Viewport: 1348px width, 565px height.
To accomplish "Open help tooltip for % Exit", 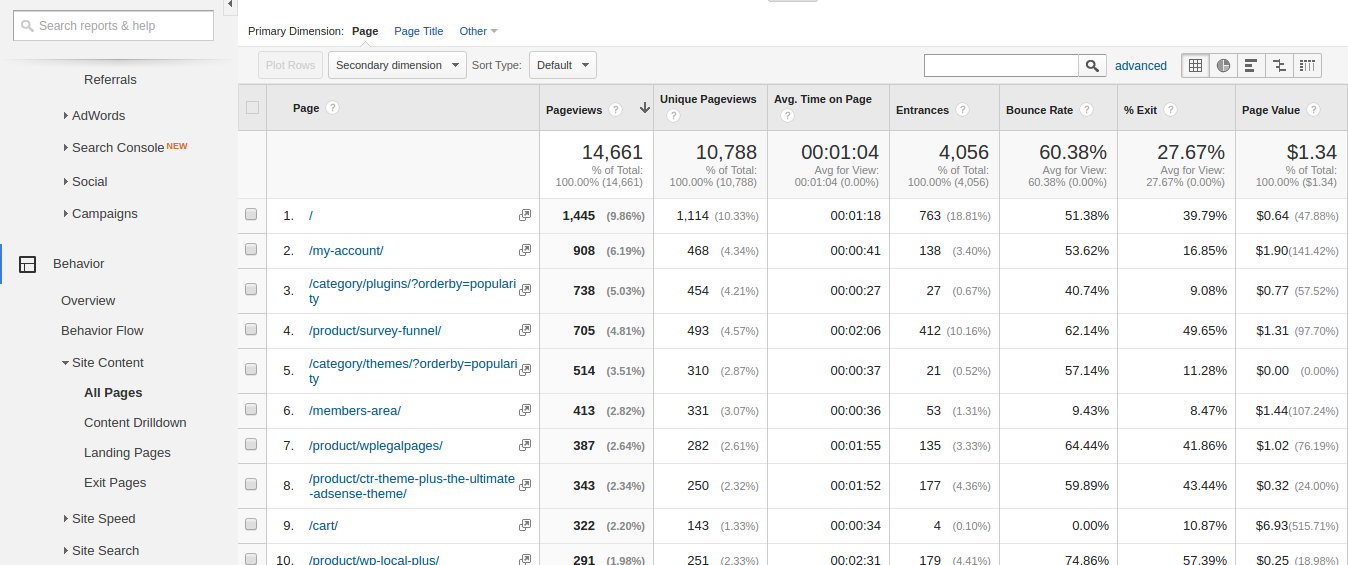I will tap(1170, 110).
